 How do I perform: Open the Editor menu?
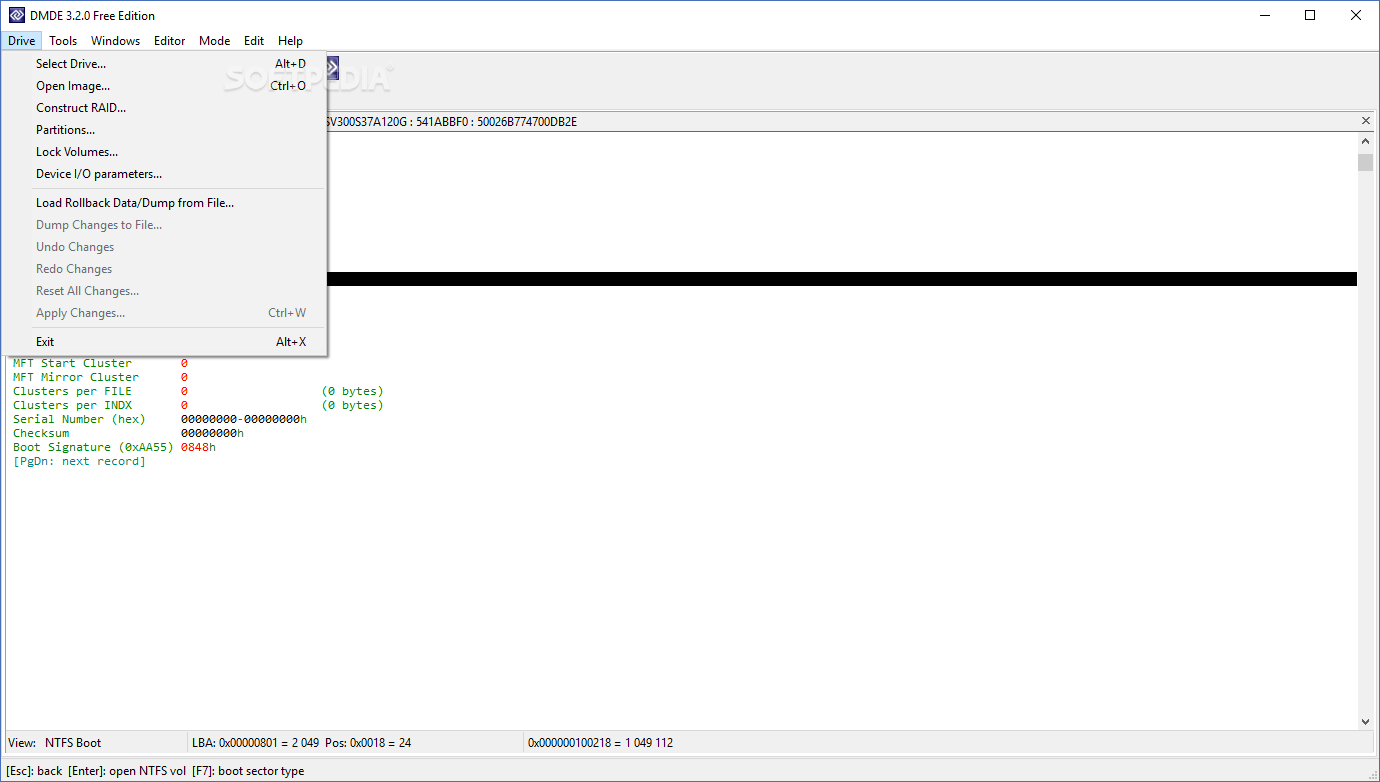coord(169,41)
